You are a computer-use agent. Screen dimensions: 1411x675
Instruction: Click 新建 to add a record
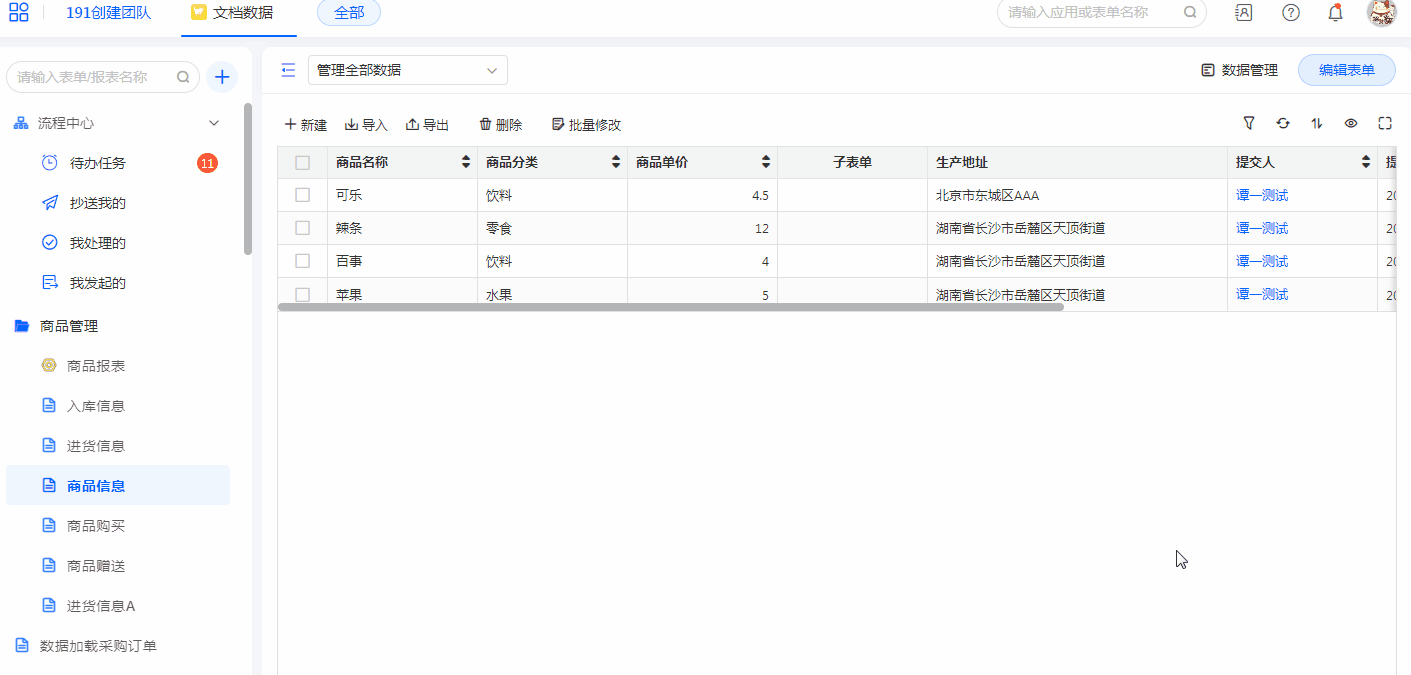306,125
